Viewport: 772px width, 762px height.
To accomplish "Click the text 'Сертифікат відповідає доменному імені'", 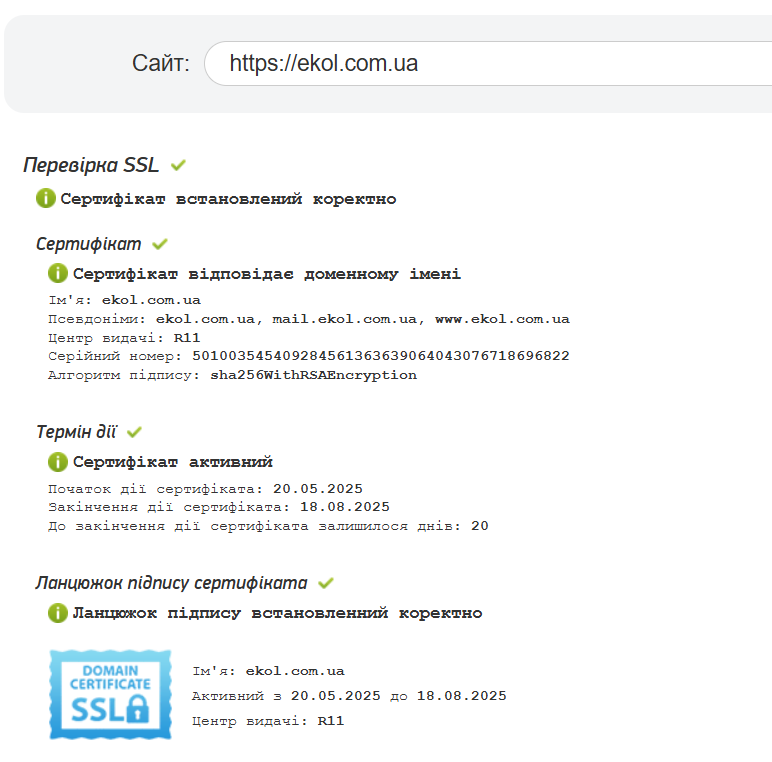I will [267, 274].
